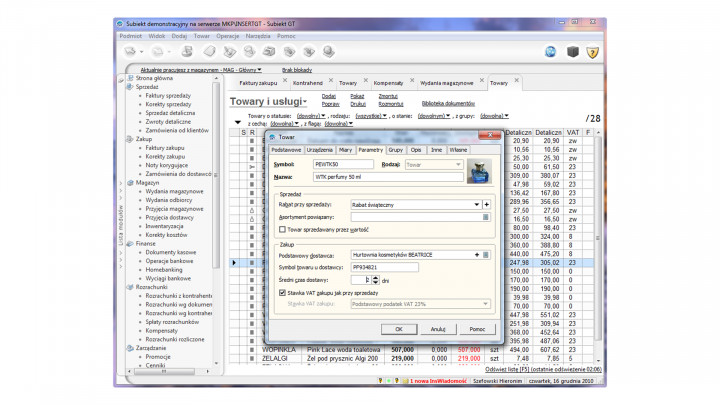Viewport: 720px width, 405px height.
Task: Open the Rabat przy sprzedaży dropdown
Action: pyautogui.click(x=476, y=203)
